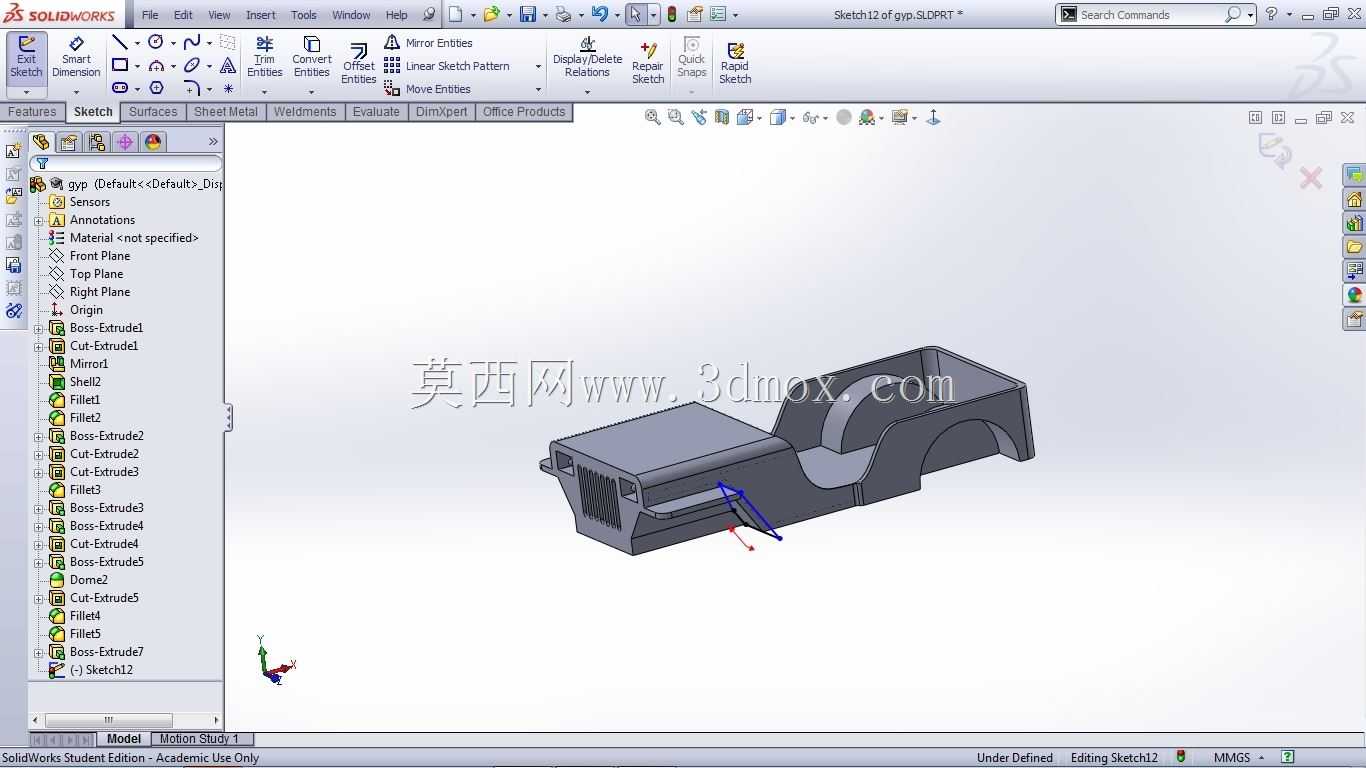
Task: Select the sketch Text tool
Action: coord(228,65)
